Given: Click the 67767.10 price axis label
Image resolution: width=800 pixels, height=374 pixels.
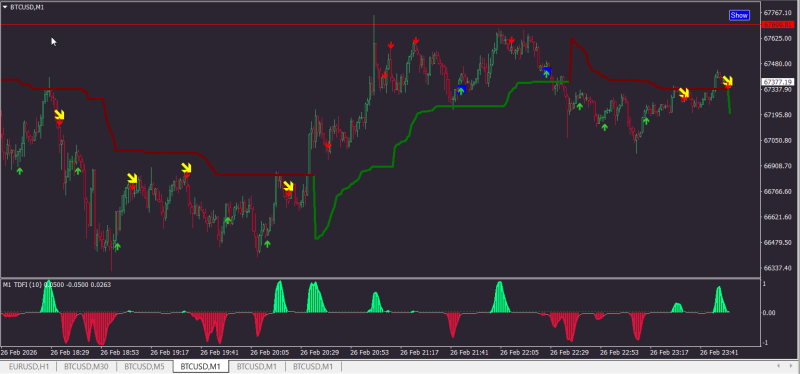Looking at the screenshot, I should [x=778, y=13].
